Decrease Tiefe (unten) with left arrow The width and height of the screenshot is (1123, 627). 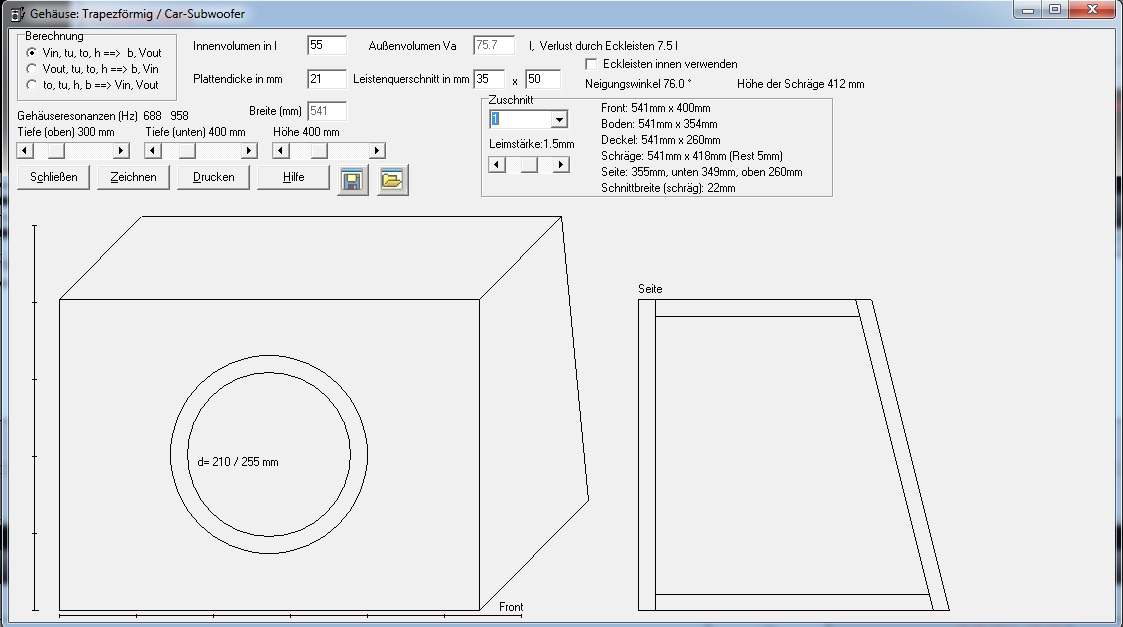click(153, 150)
